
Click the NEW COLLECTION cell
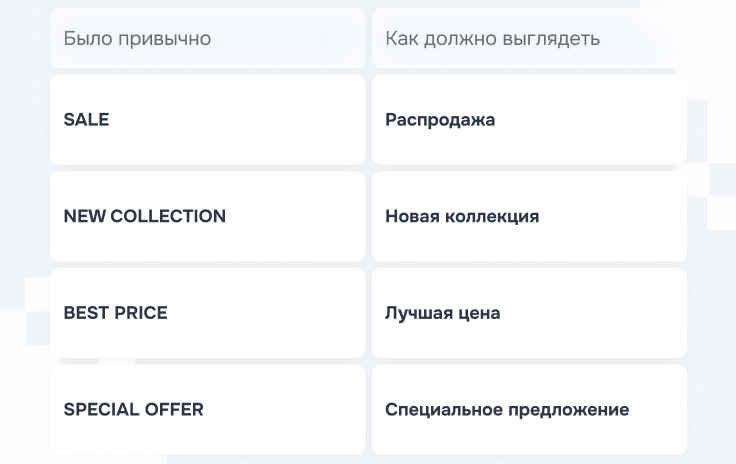(207, 216)
